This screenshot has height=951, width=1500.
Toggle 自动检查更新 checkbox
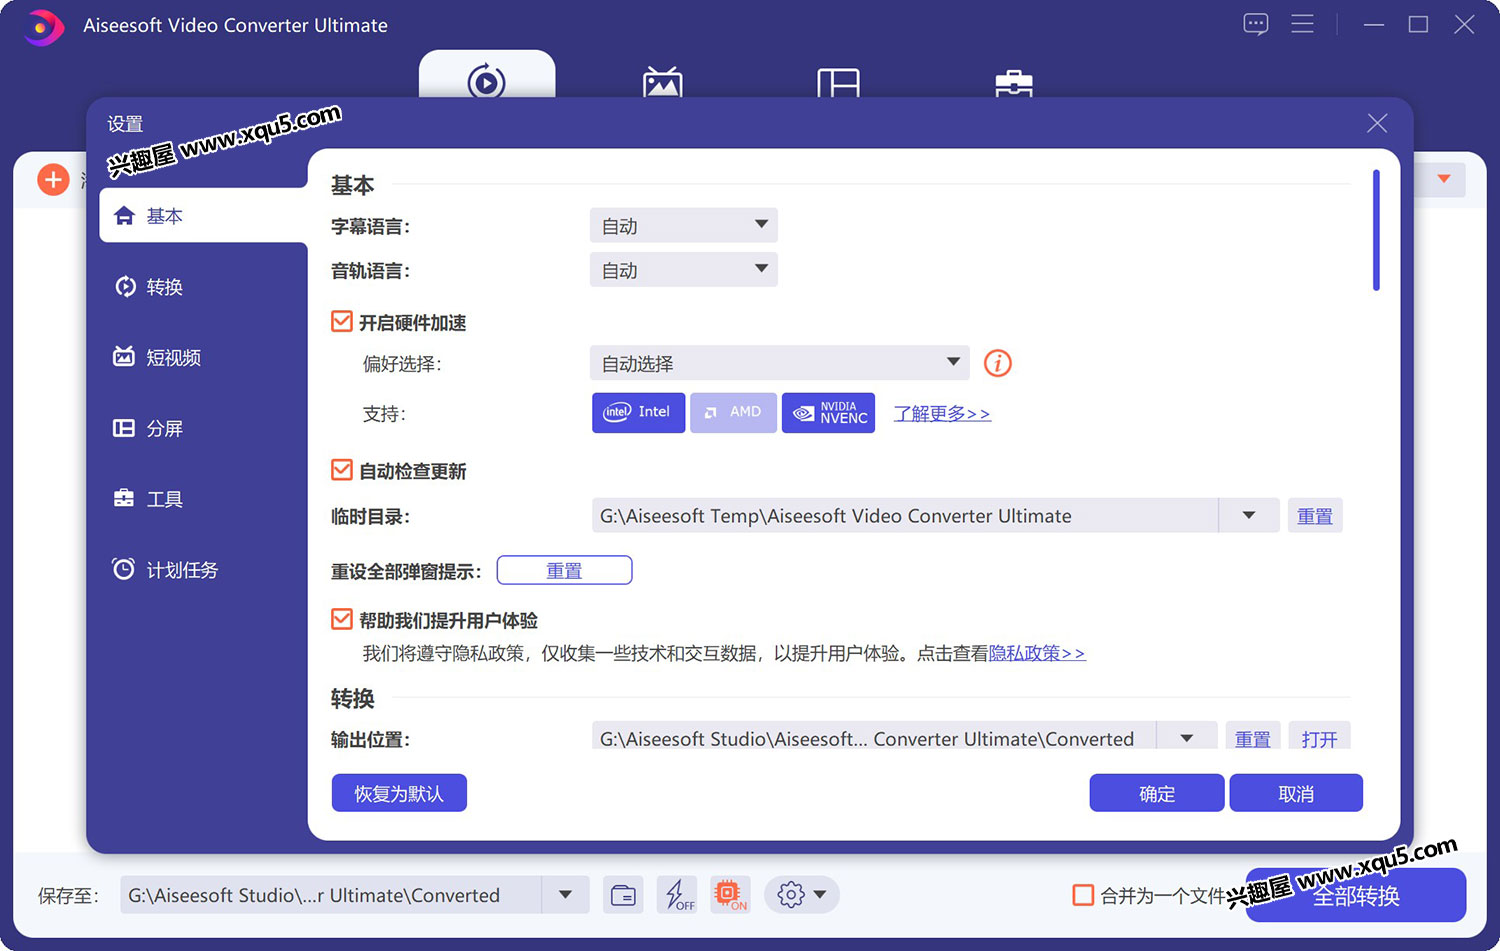click(342, 470)
